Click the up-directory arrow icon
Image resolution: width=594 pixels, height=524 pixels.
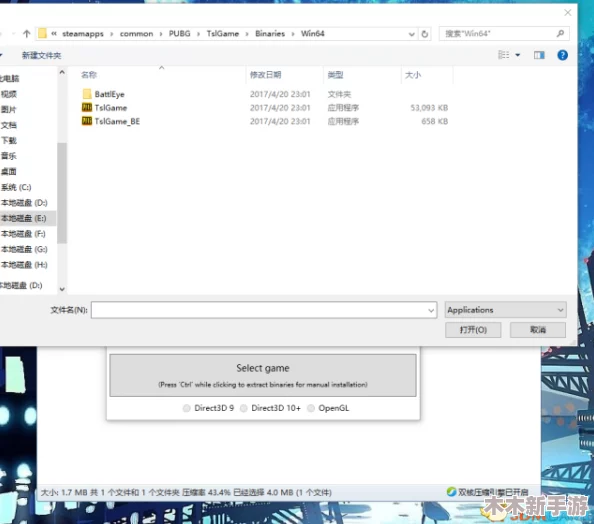[x=26, y=34]
